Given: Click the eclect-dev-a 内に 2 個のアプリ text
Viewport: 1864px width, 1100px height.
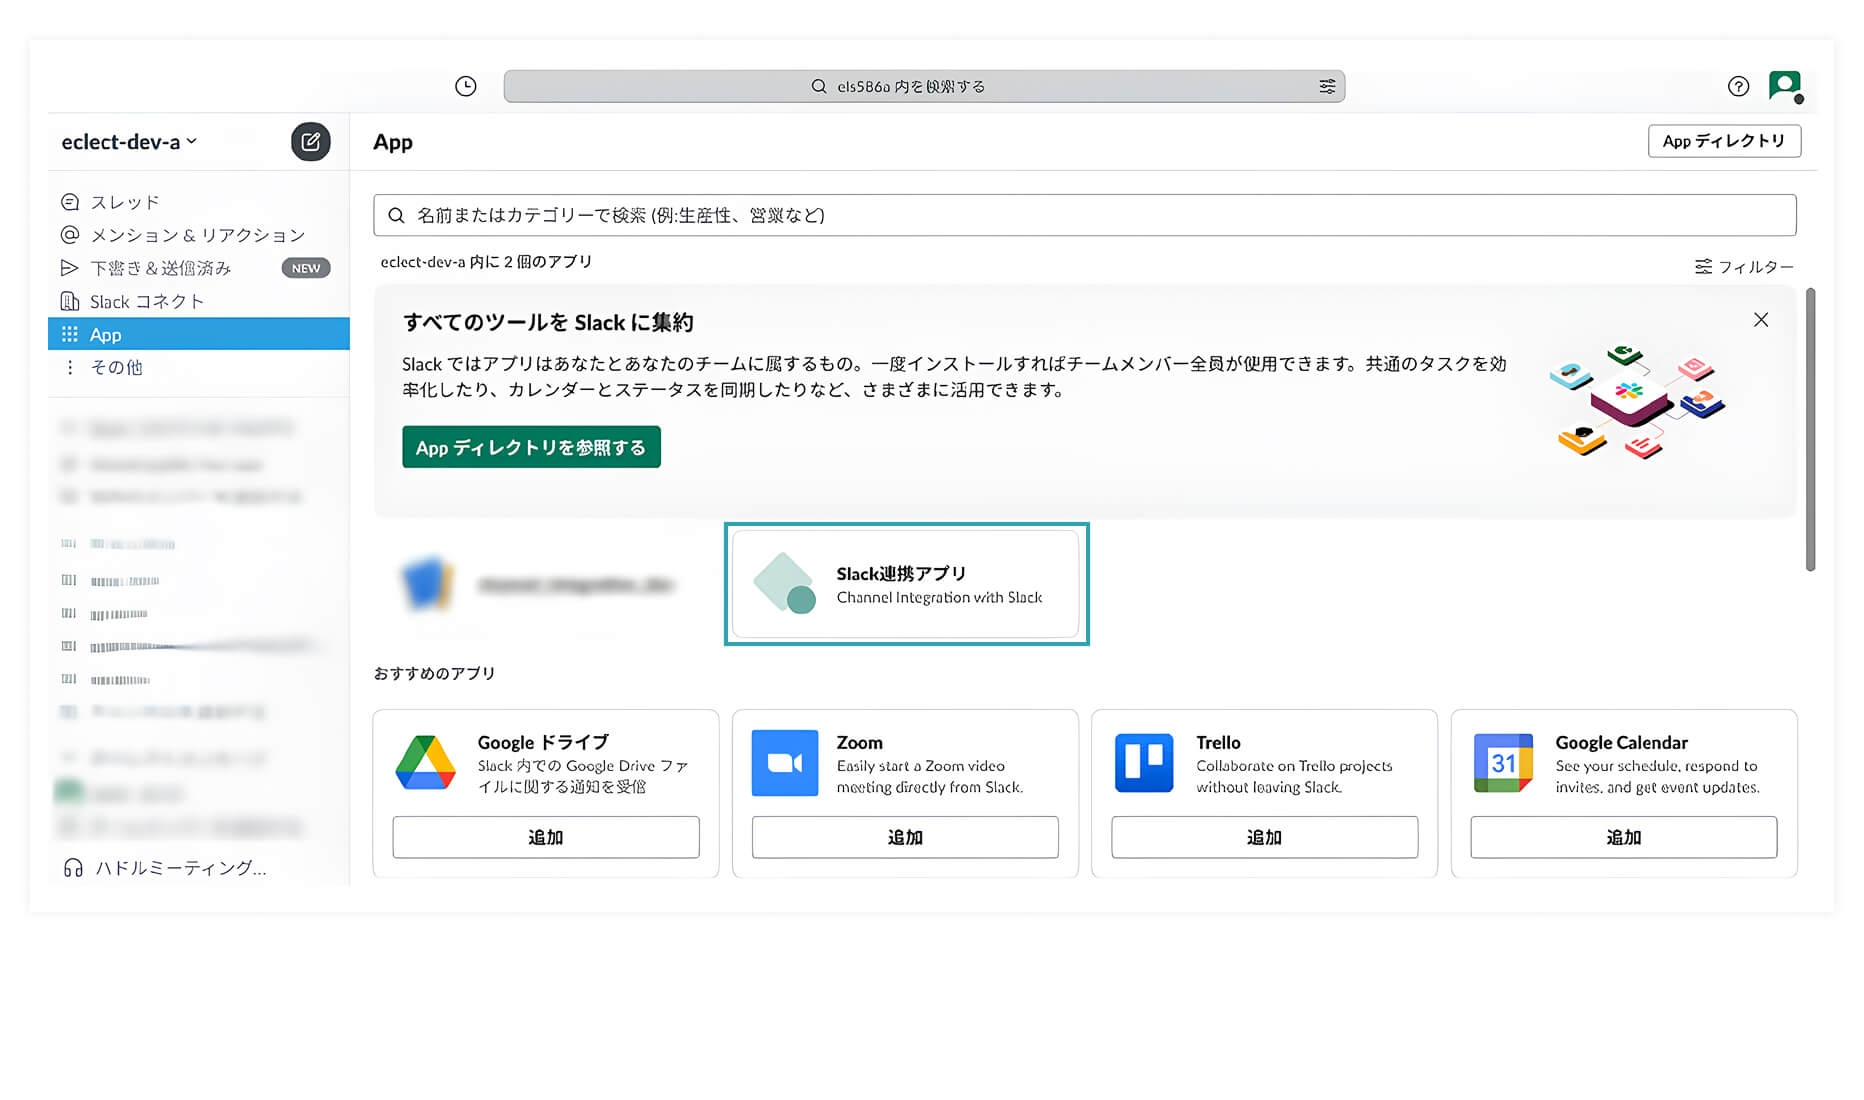Looking at the screenshot, I should (x=486, y=262).
